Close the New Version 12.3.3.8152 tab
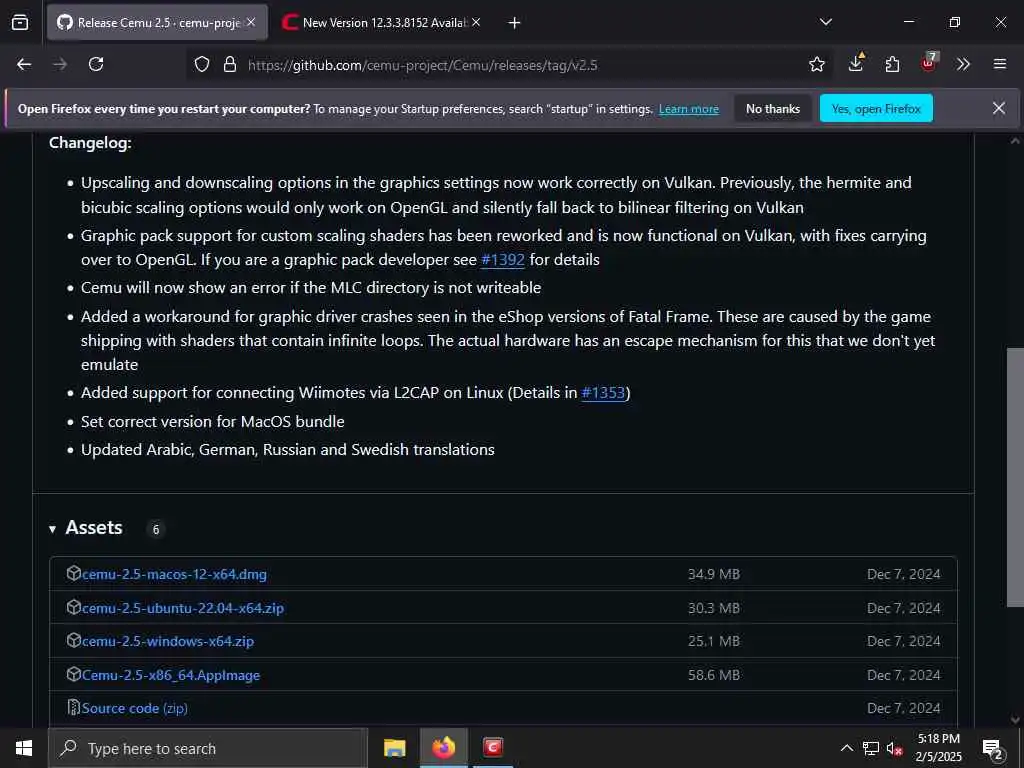 pyautogui.click(x=476, y=22)
